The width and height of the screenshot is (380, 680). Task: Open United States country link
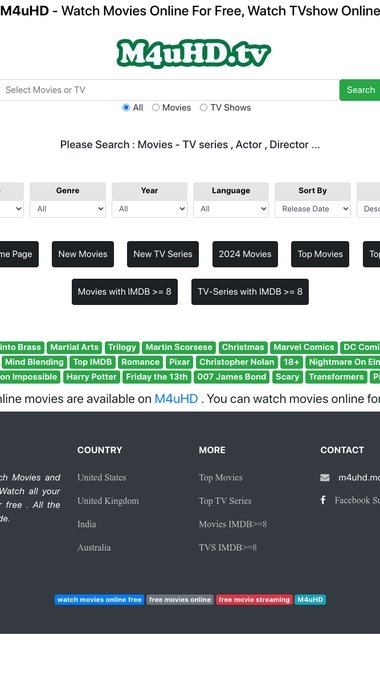coord(102,477)
